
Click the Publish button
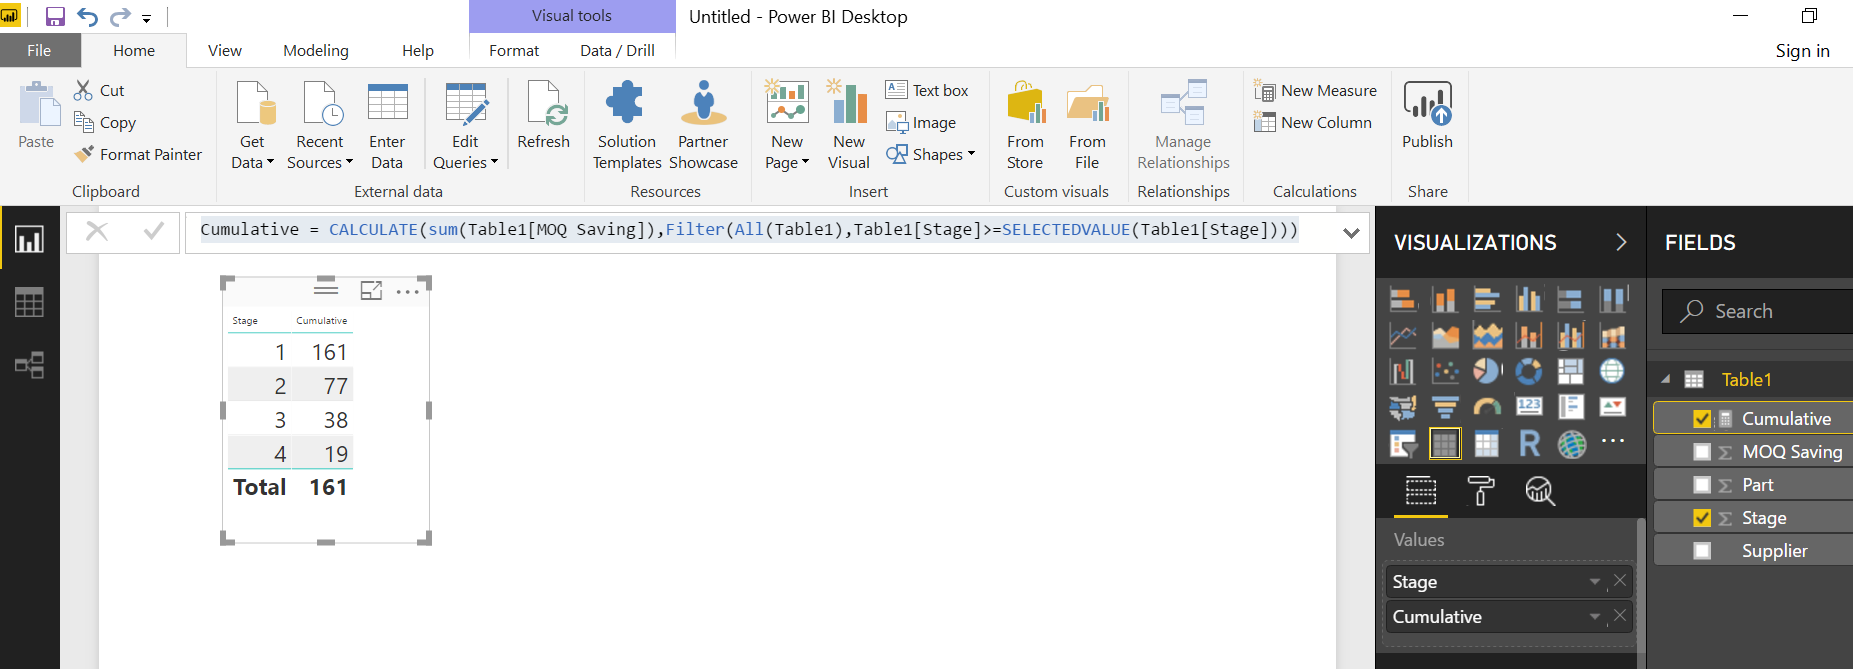[x=1427, y=115]
